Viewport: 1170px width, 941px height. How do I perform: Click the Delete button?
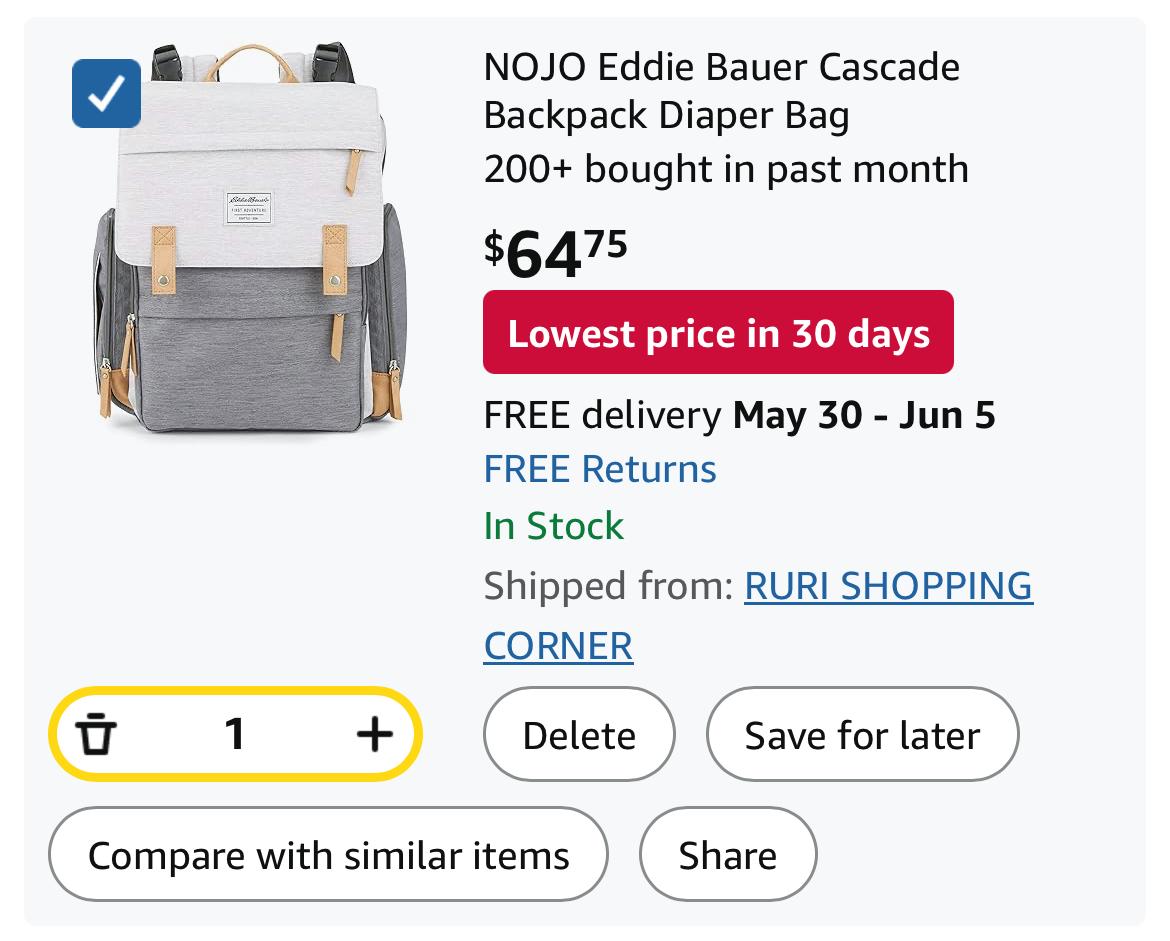coord(579,734)
